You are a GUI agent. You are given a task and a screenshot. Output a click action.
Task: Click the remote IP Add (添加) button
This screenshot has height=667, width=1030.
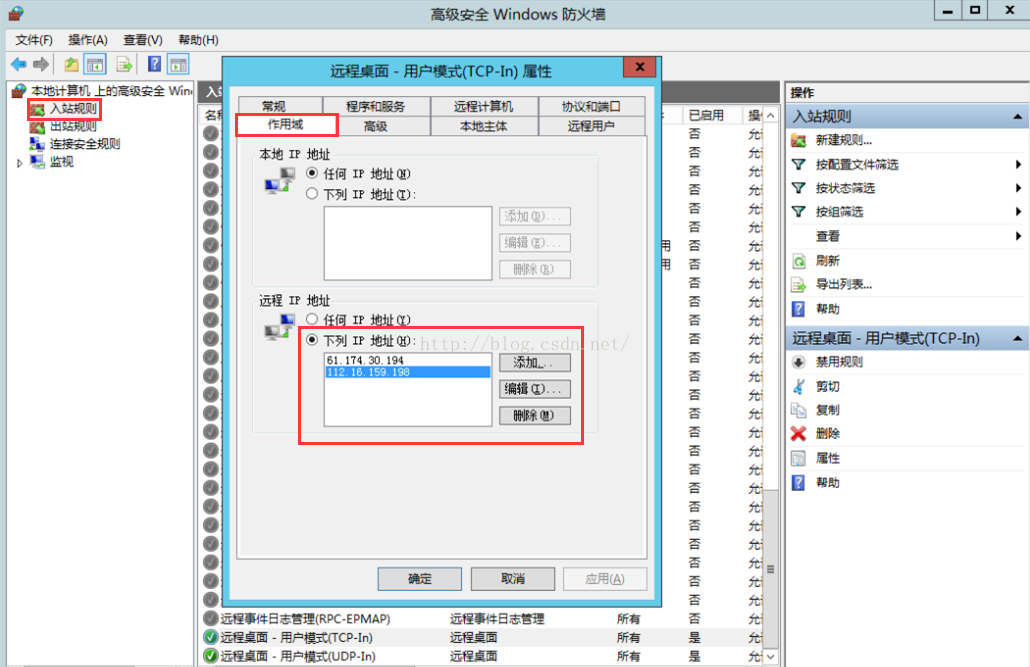click(535, 363)
